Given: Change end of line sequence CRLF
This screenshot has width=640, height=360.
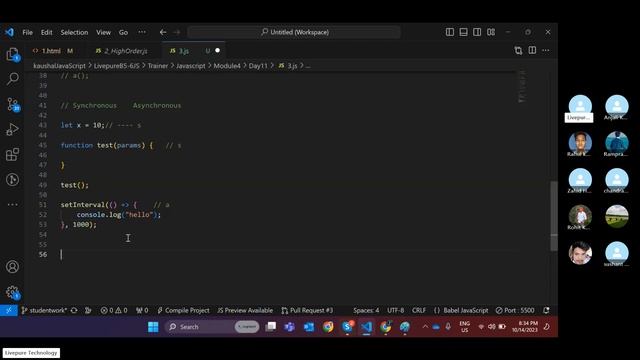Looking at the screenshot, I should [x=419, y=311].
